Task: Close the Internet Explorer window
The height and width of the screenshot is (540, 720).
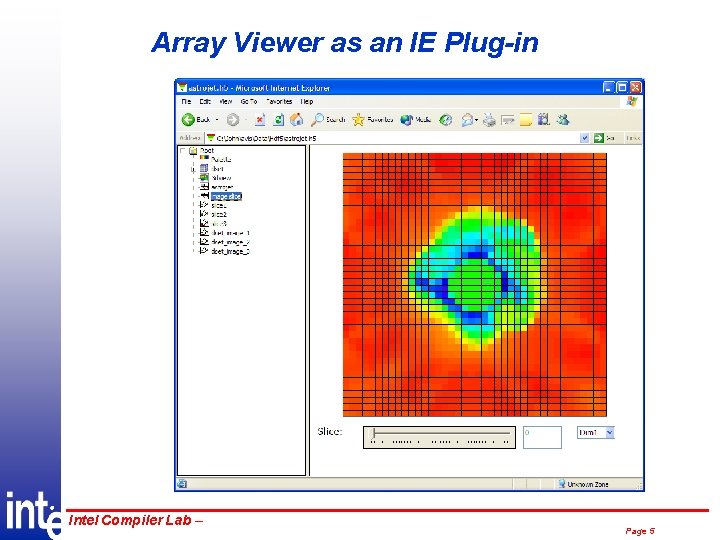Action: click(x=636, y=87)
